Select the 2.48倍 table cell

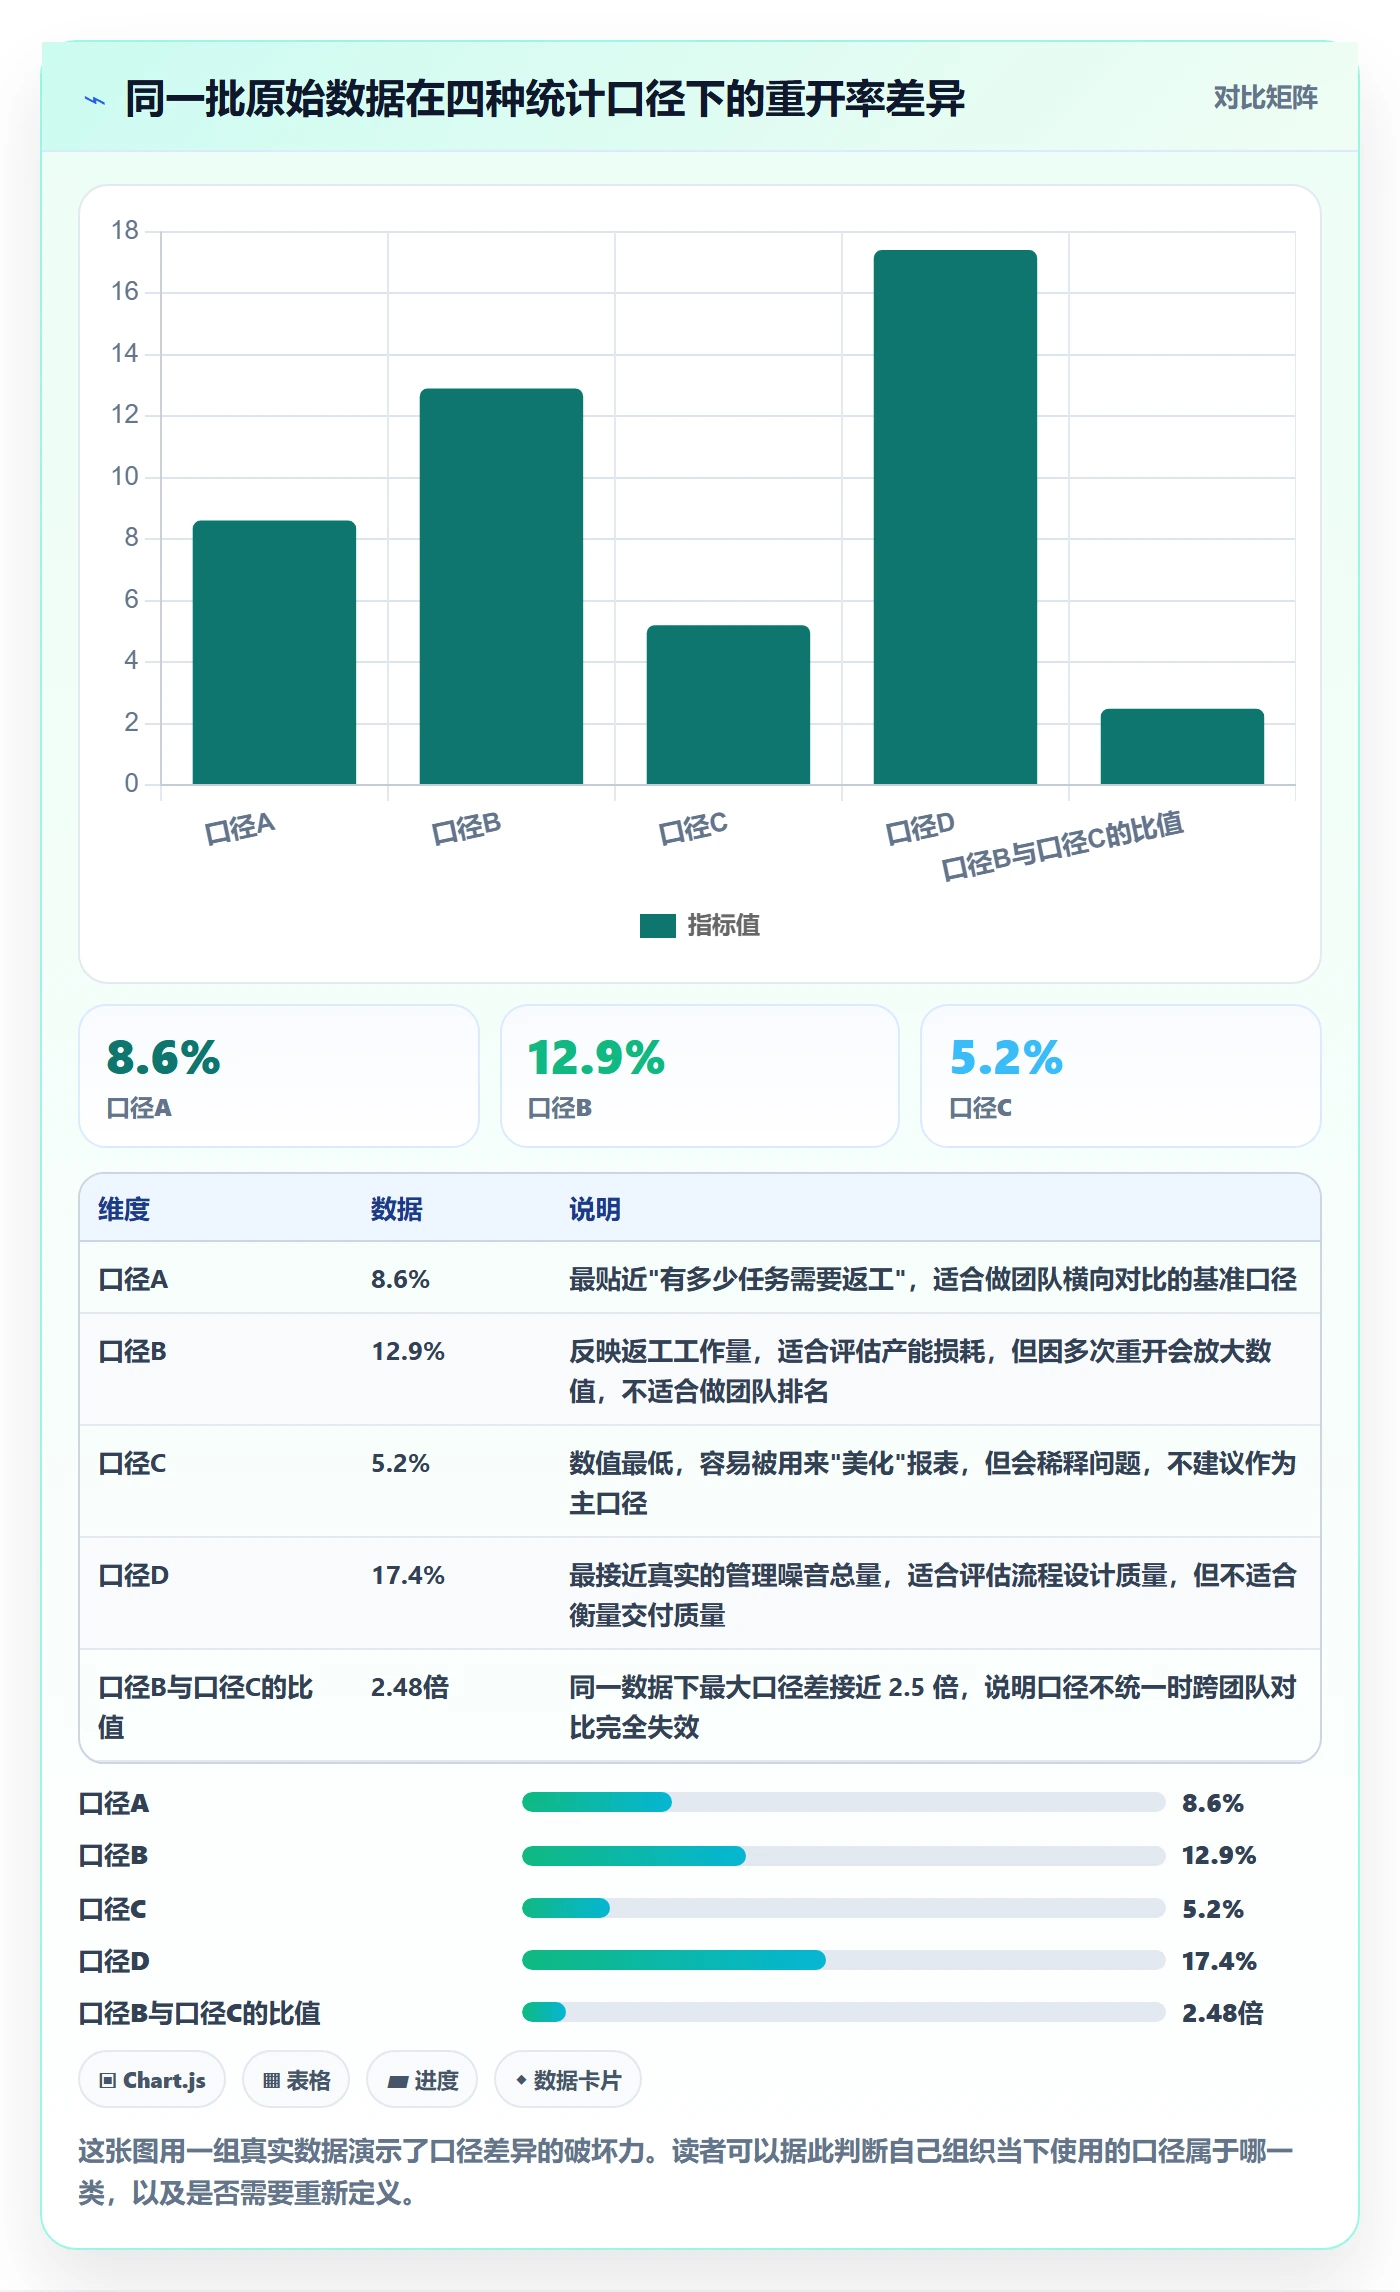[x=410, y=1687]
